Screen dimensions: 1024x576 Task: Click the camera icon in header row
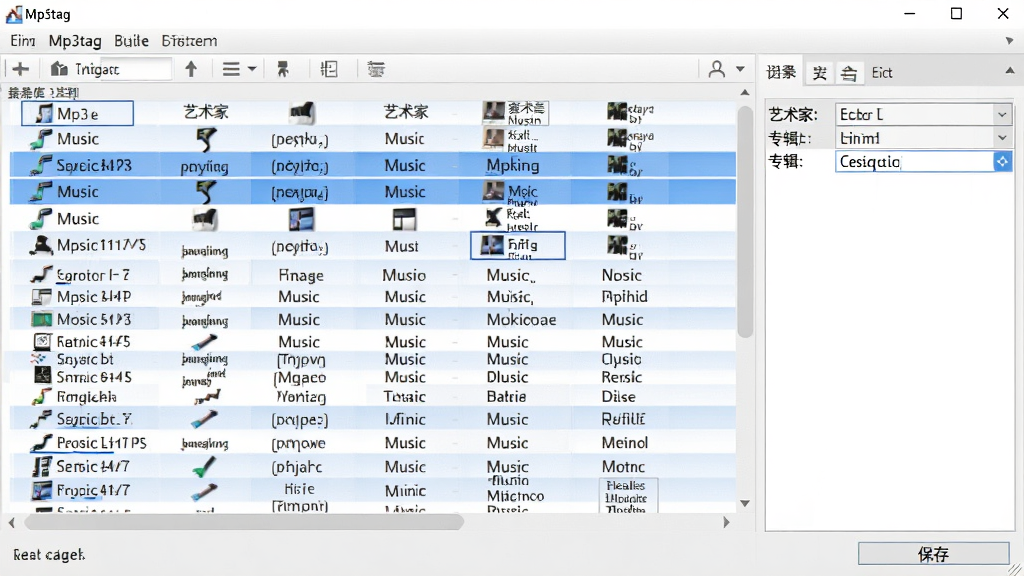tap(301, 113)
